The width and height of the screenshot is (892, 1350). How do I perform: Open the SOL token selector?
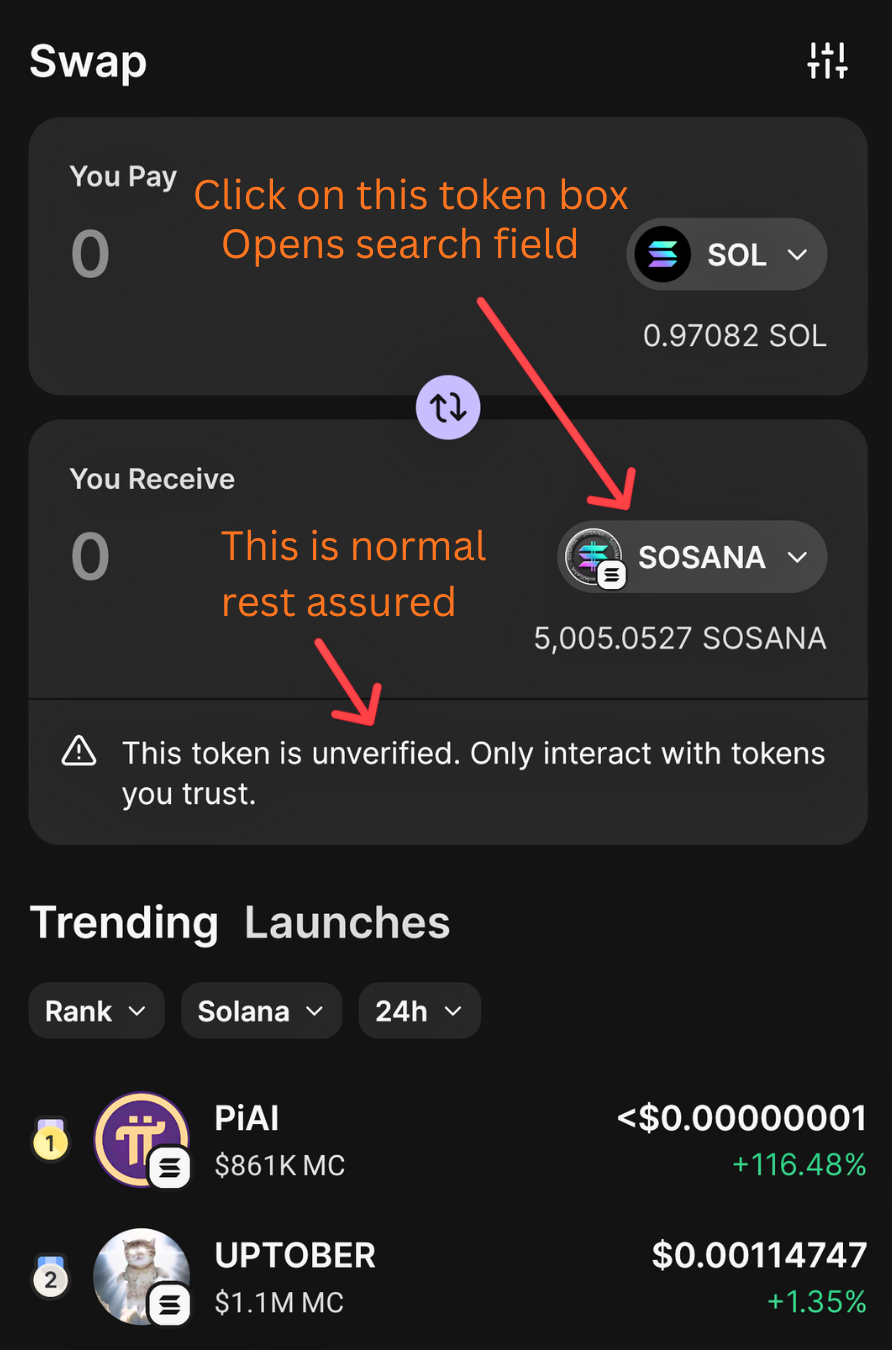coord(727,254)
